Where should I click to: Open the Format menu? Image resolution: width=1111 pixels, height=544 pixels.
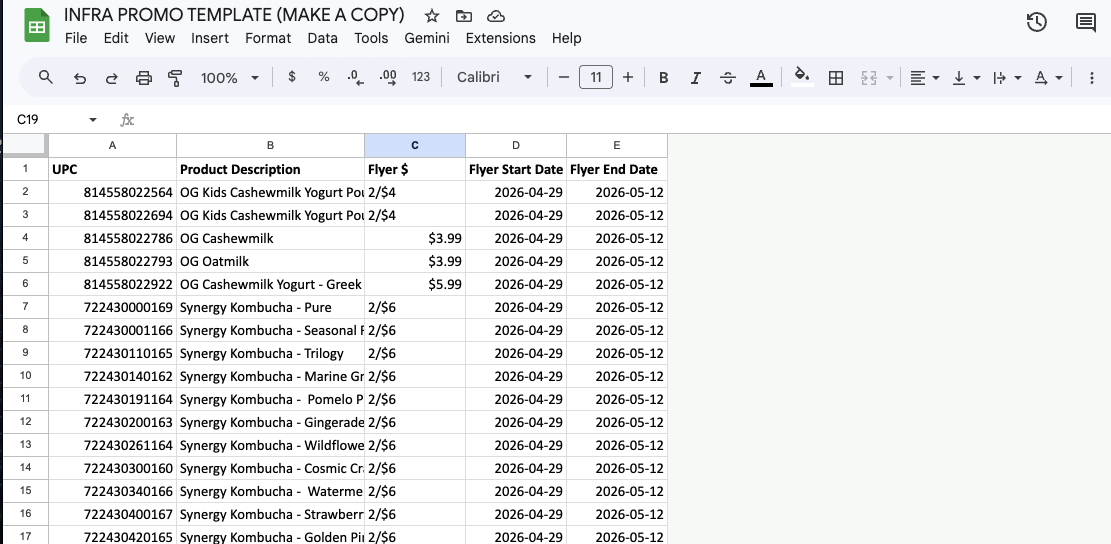[x=268, y=38]
